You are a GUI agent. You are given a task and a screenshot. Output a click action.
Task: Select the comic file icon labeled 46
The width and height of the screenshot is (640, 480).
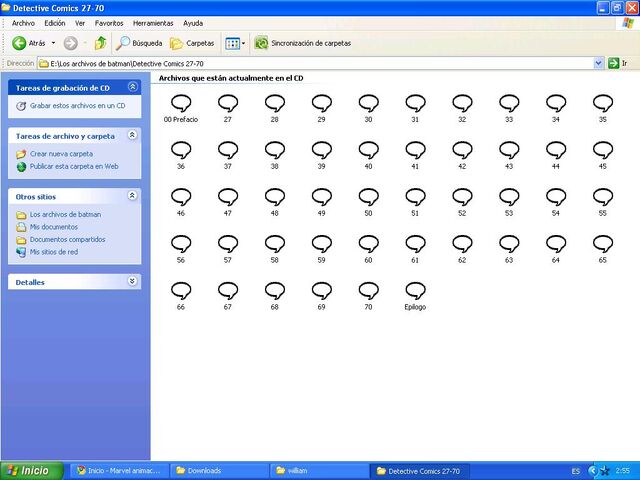[x=181, y=197]
